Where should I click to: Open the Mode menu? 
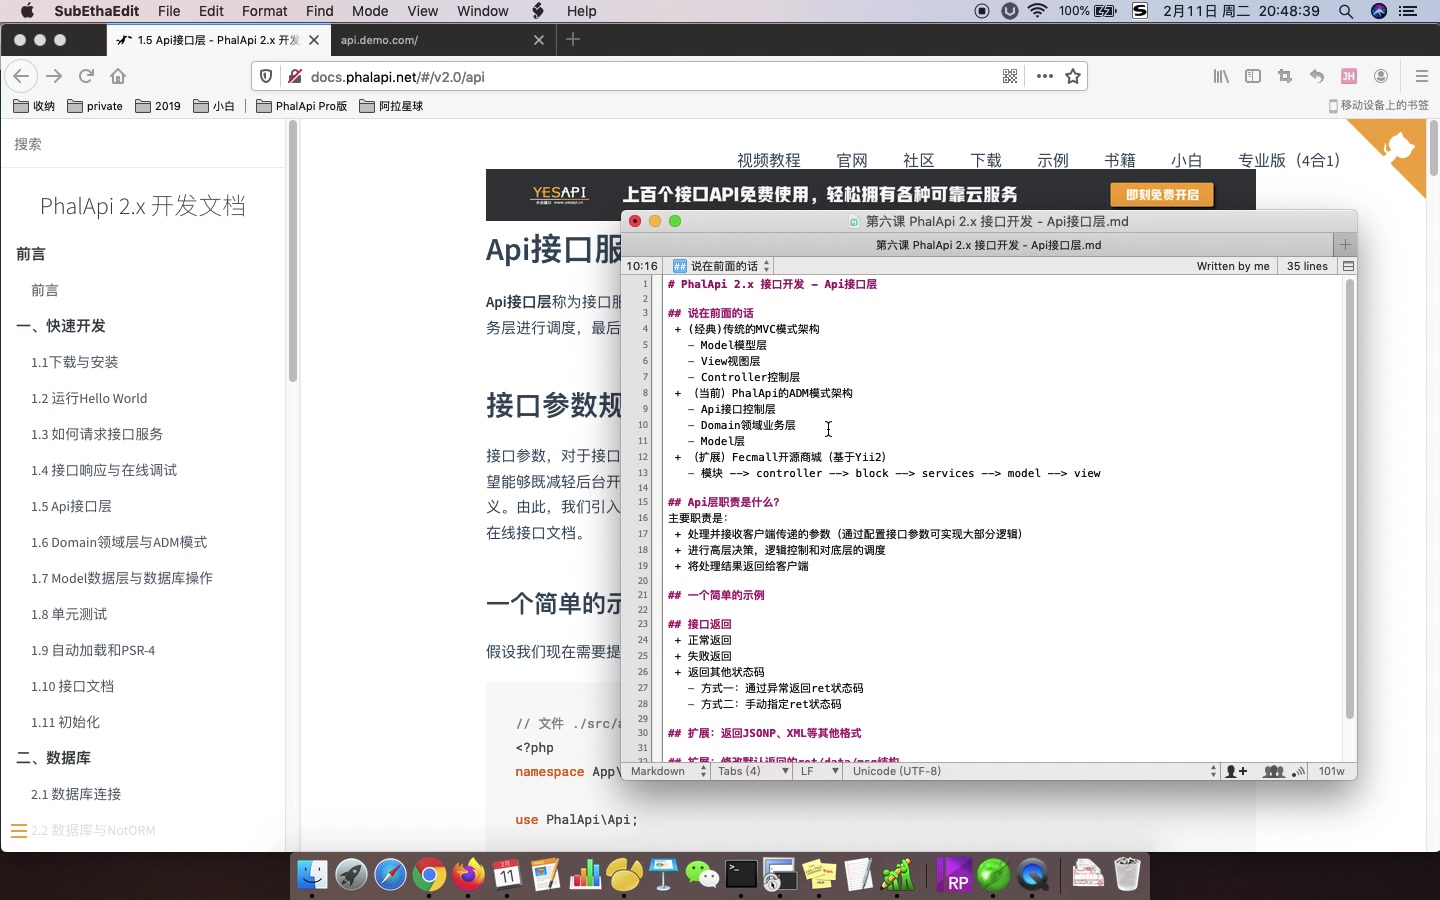370,11
